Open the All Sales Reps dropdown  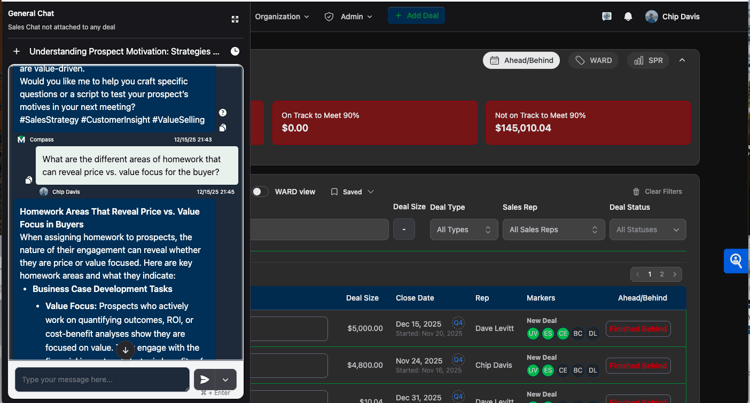point(552,230)
